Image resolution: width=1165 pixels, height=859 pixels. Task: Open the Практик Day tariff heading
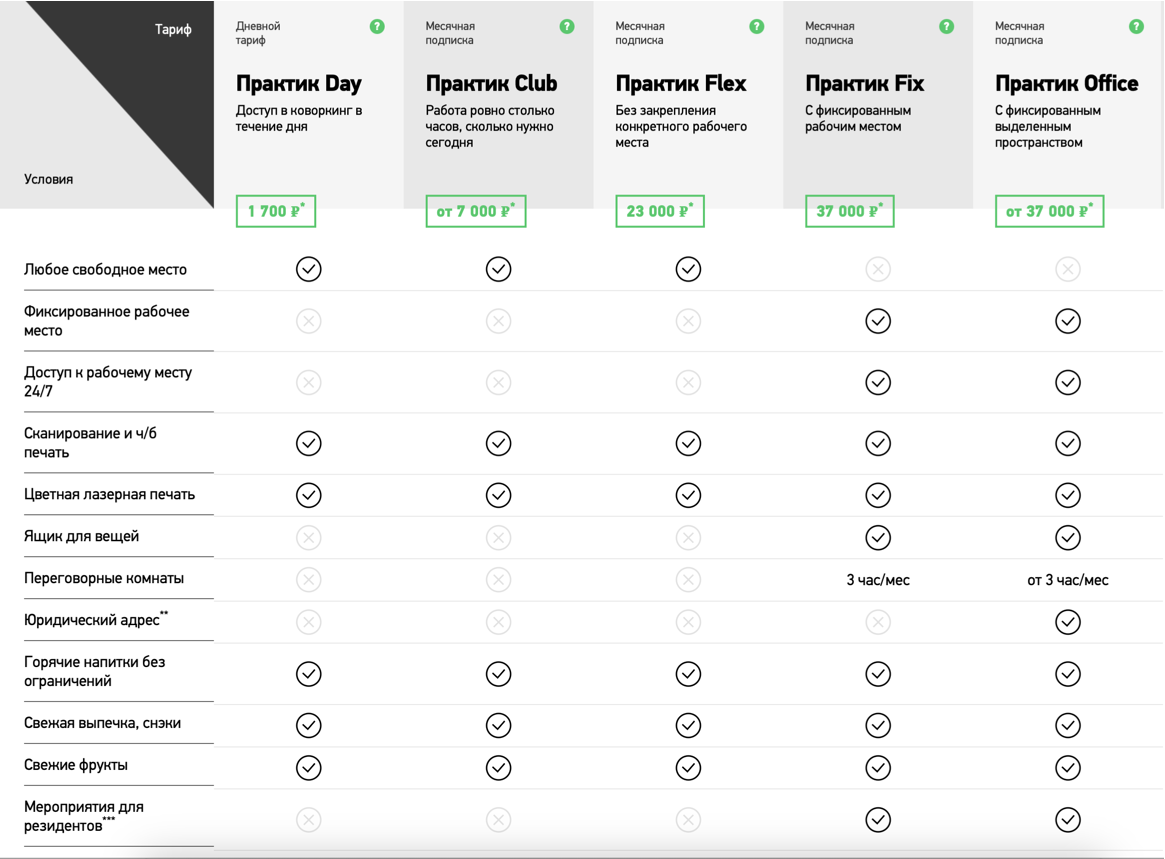click(x=299, y=83)
